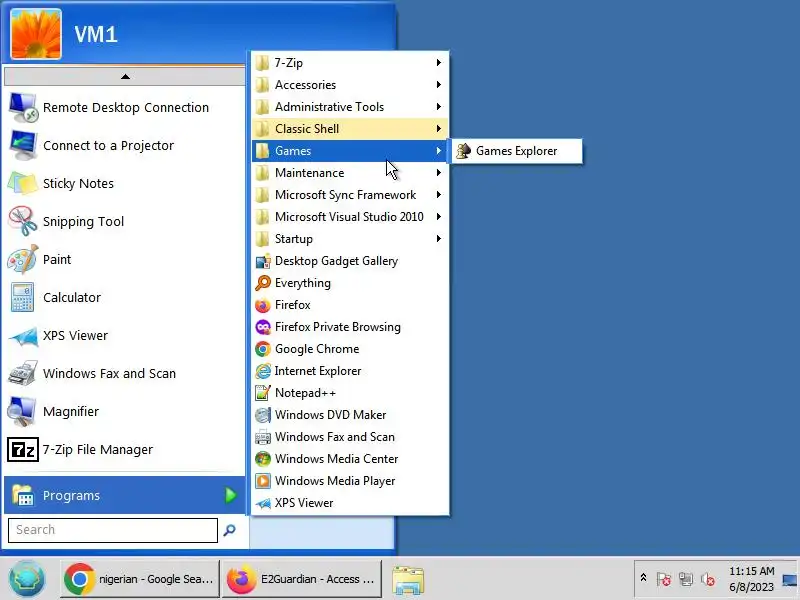The height and width of the screenshot is (600, 800).
Task: Expand Microsoft Sync Framework folder
Action: click(x=351, y=195)
